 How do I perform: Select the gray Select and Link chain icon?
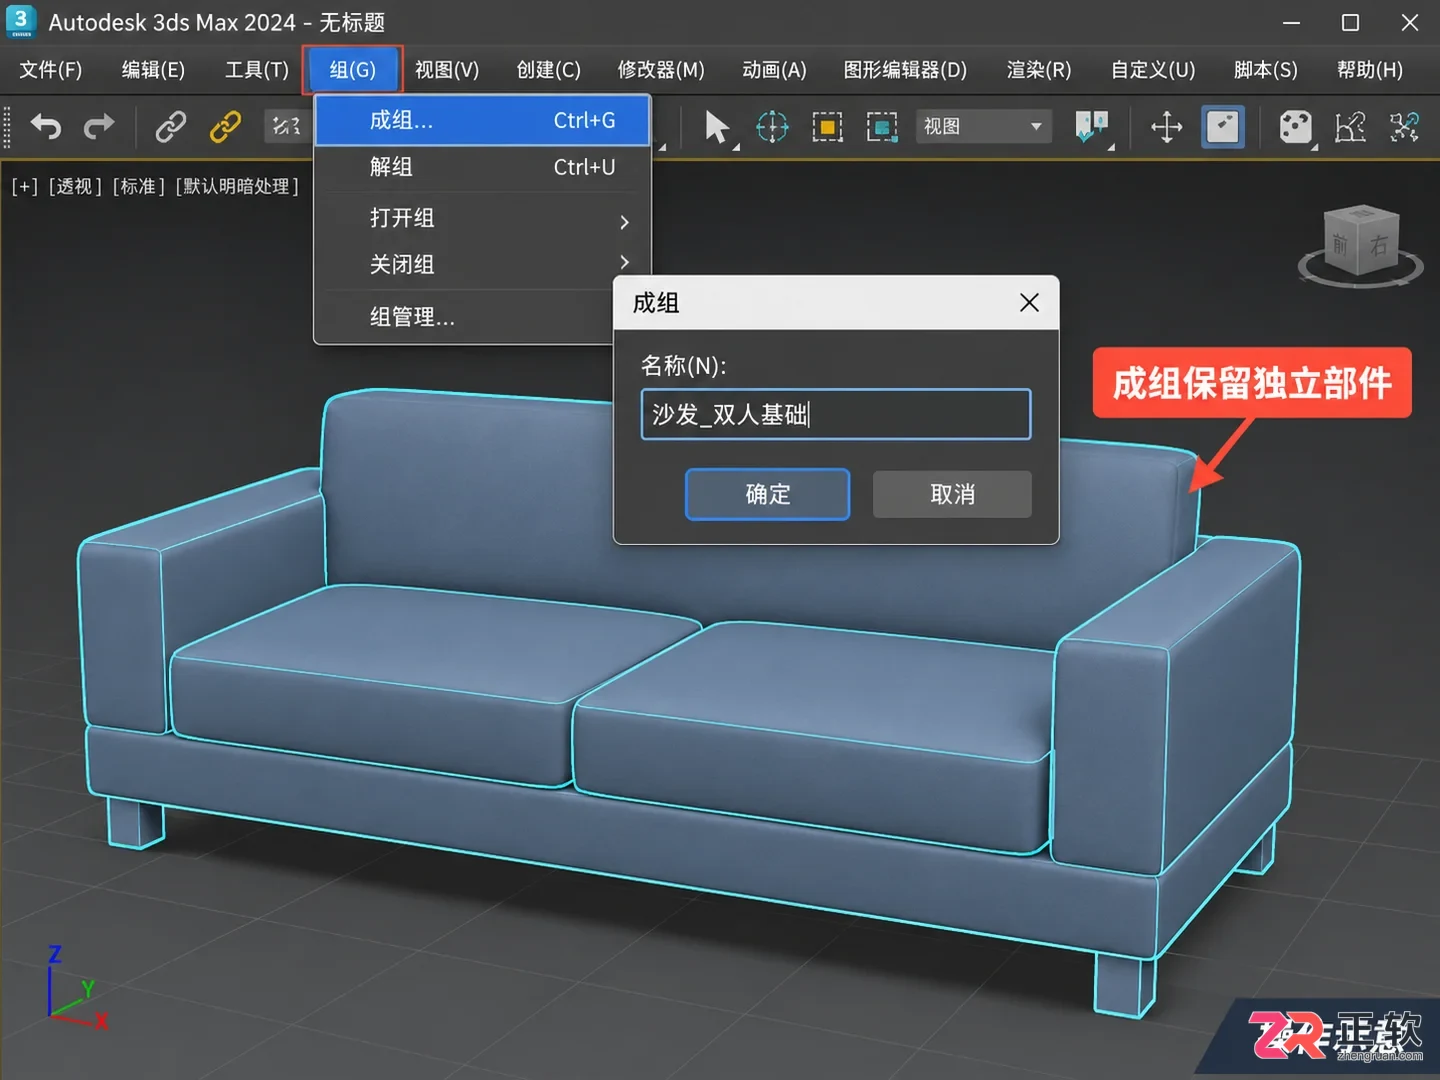tap(171, 127)
